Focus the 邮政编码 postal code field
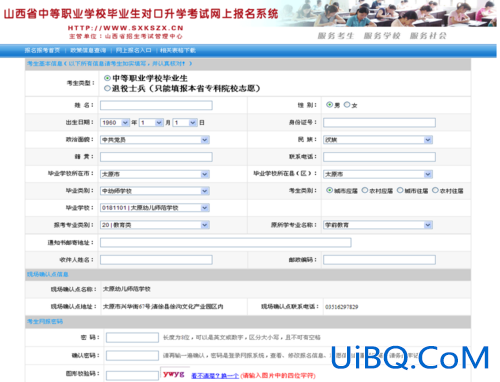 coord(379,260)
